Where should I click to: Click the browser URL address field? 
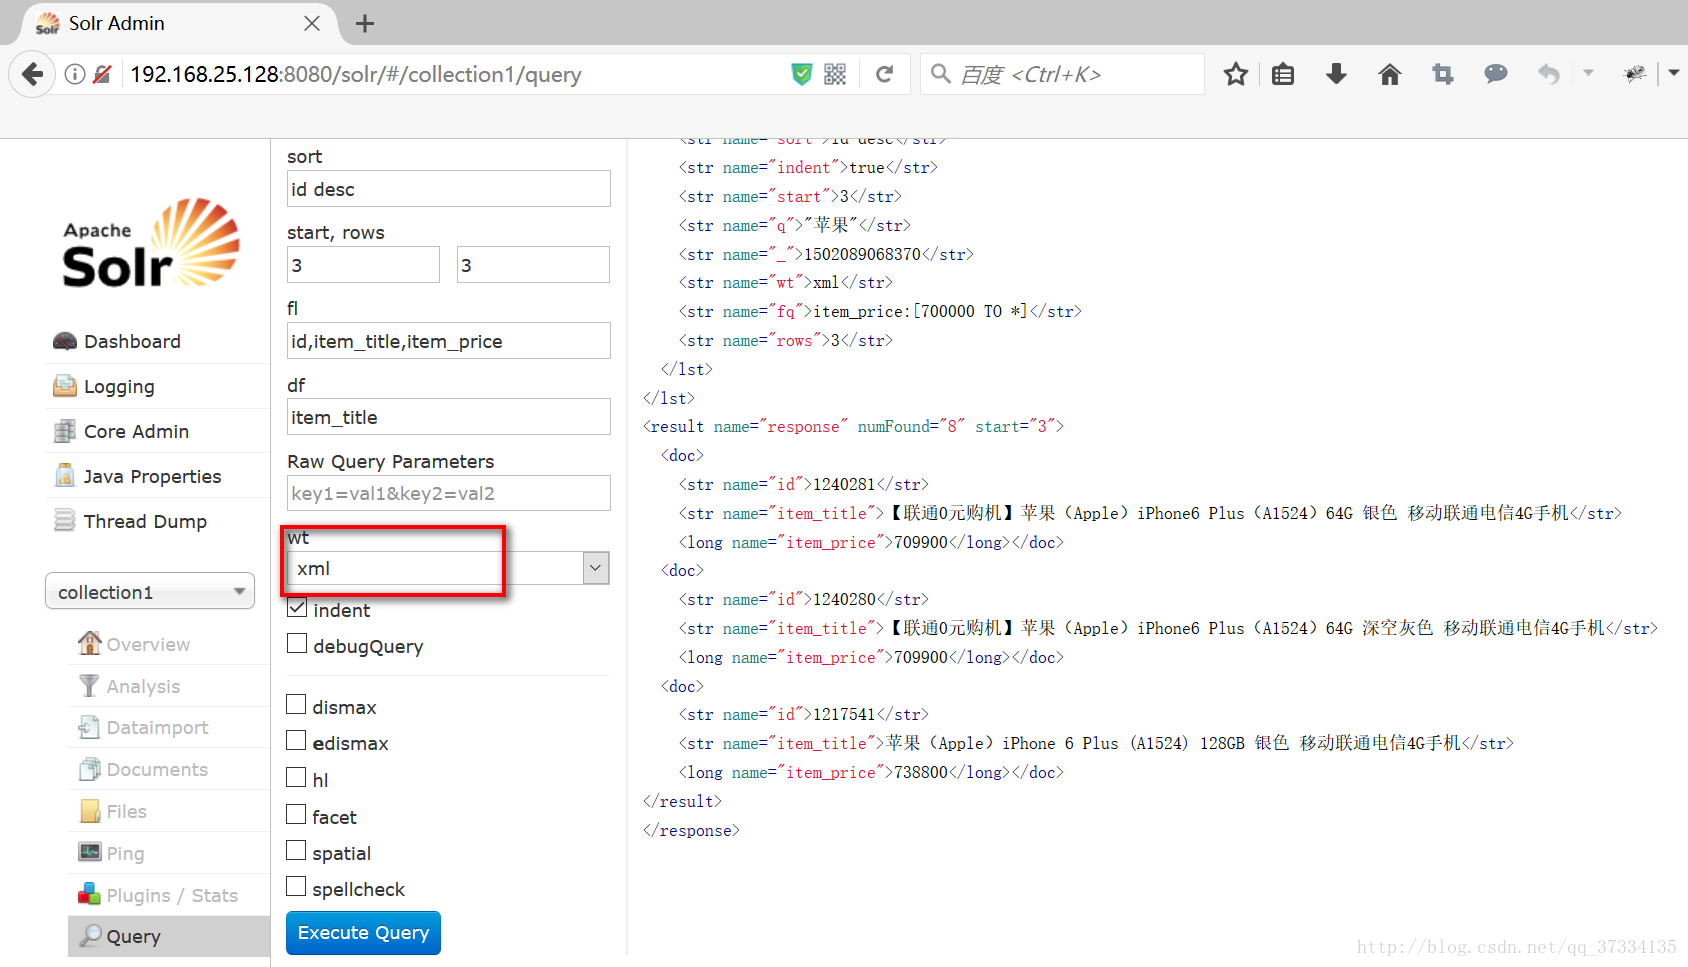pos(450,74)
